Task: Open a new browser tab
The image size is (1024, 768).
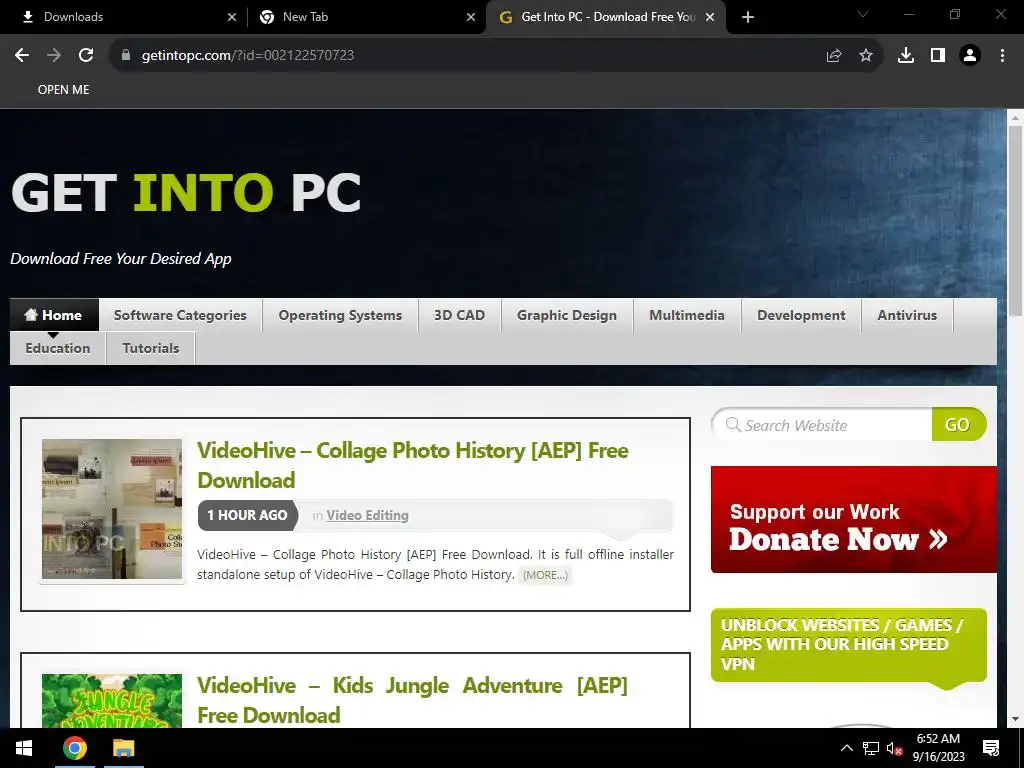Action: (748, 17)
